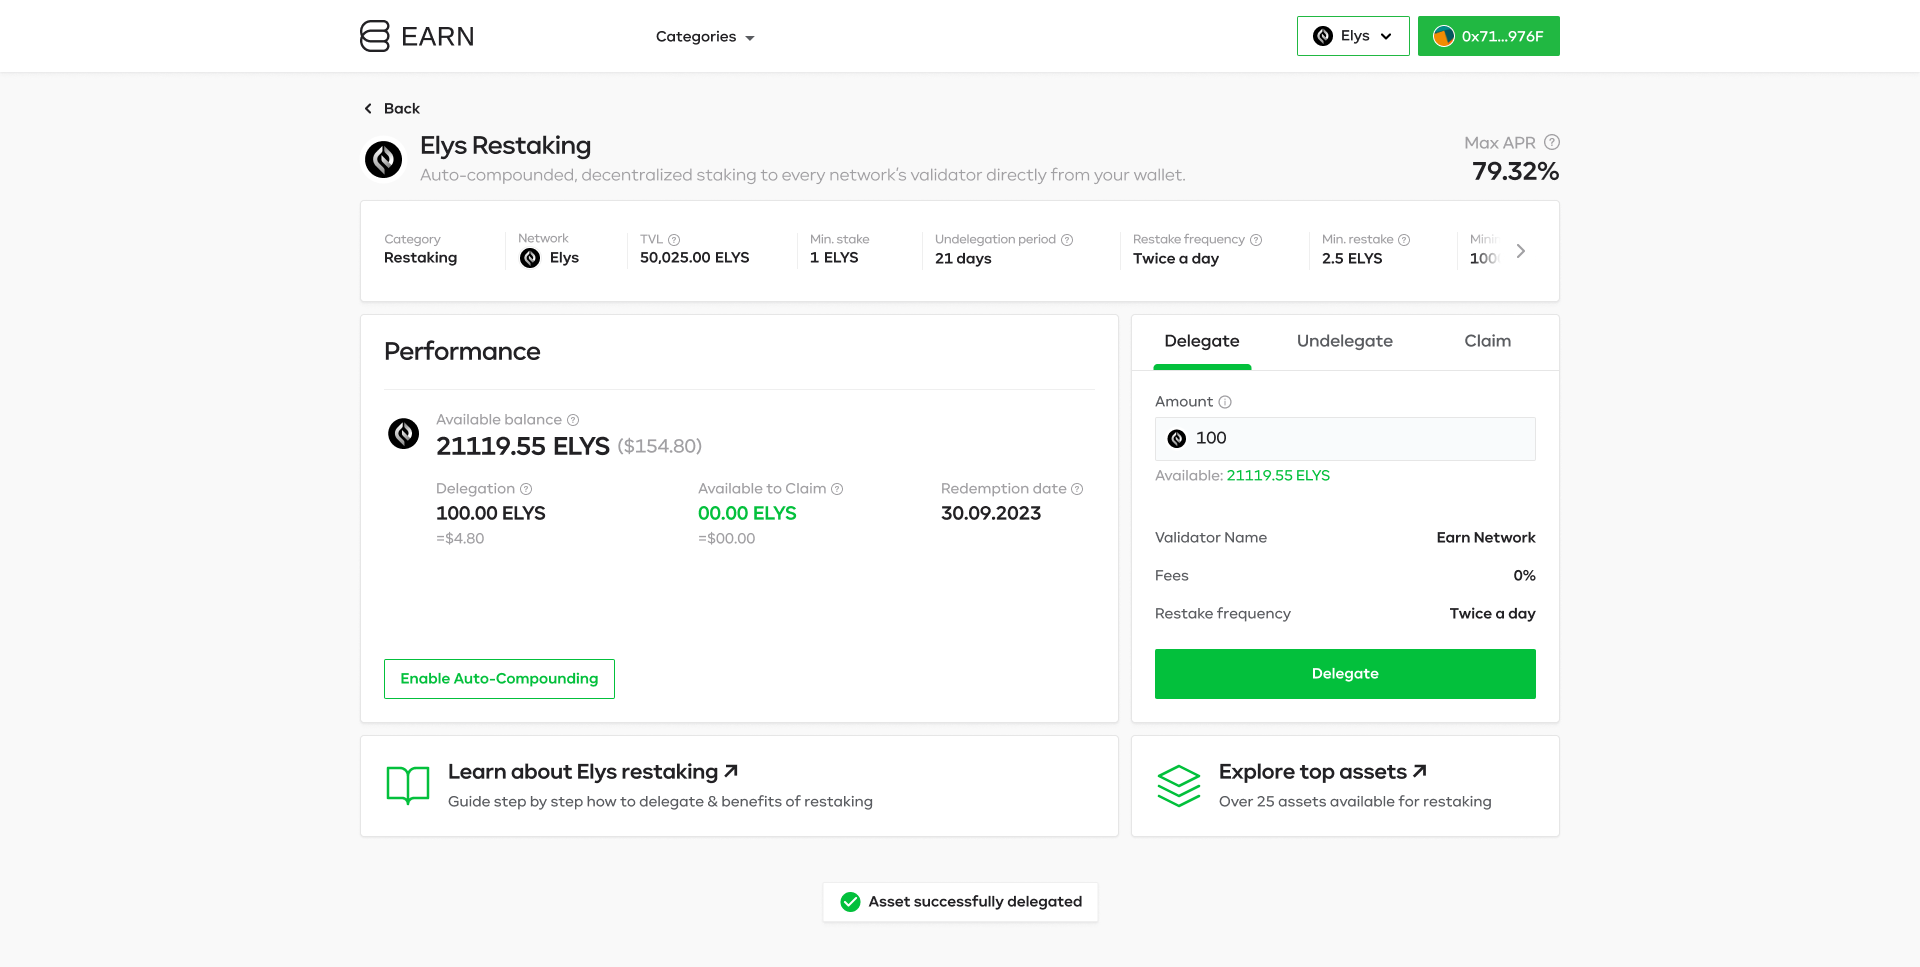Click the 21 days undelegation value
Screen dimensions: 1920x967
click(963, 259)
